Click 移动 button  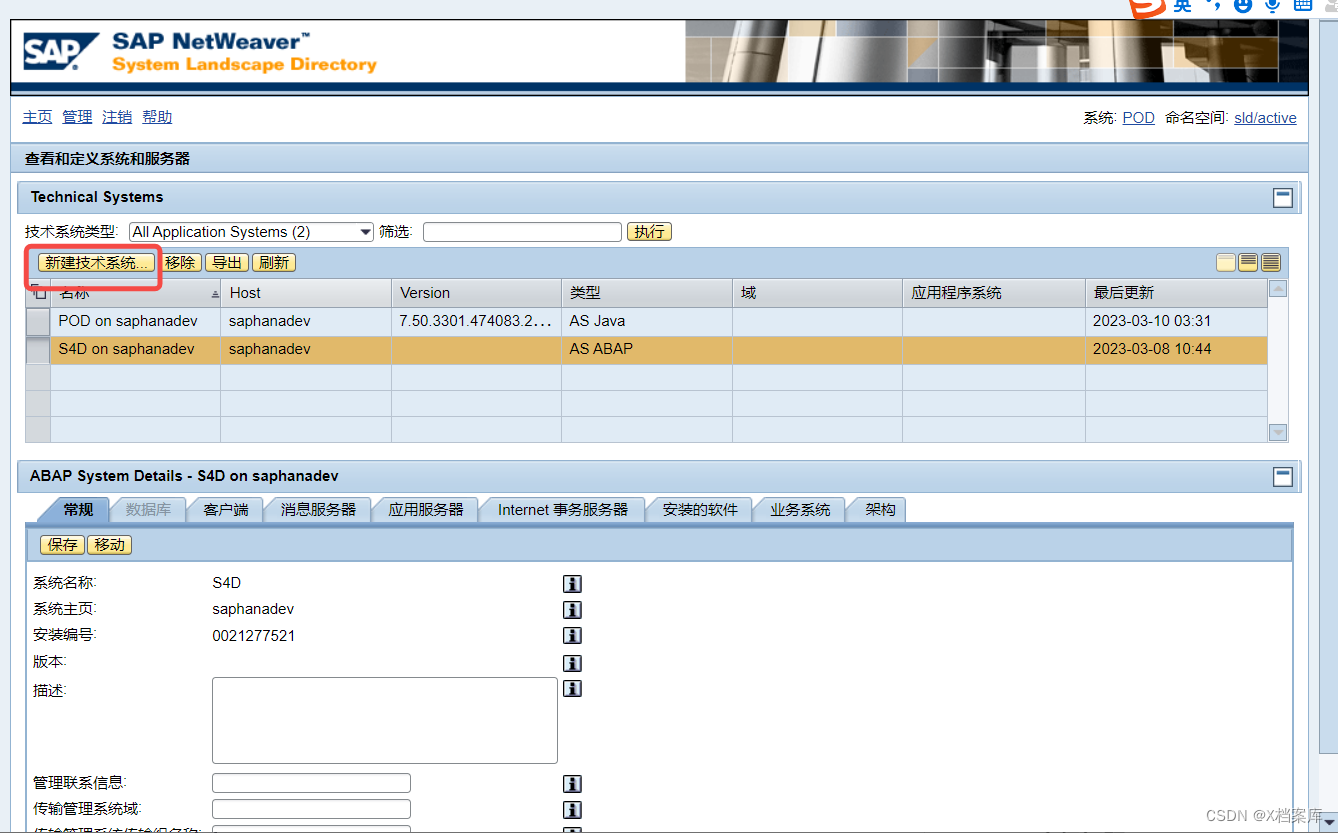point(110,545)
